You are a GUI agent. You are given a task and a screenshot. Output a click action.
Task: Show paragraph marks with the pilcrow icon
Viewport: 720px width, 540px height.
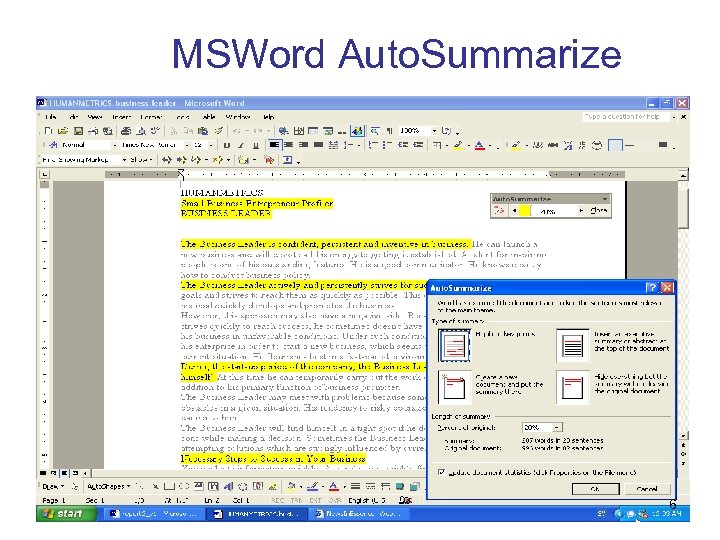tap(390, 131)
